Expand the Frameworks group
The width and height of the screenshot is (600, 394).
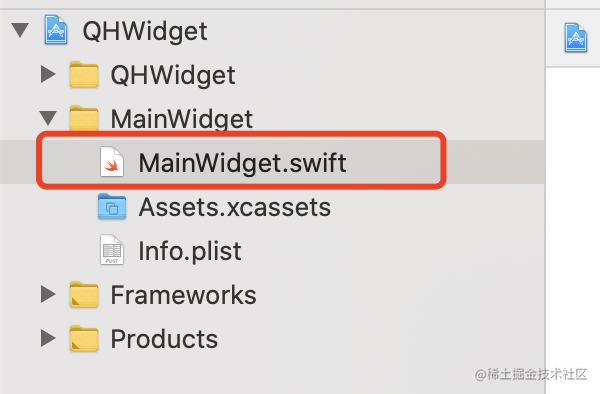coord(48,295)
